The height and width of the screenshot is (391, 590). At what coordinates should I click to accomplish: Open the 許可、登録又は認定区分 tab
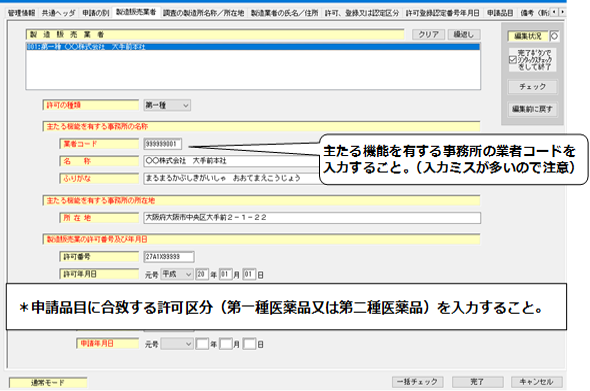[x=362, y=13]
